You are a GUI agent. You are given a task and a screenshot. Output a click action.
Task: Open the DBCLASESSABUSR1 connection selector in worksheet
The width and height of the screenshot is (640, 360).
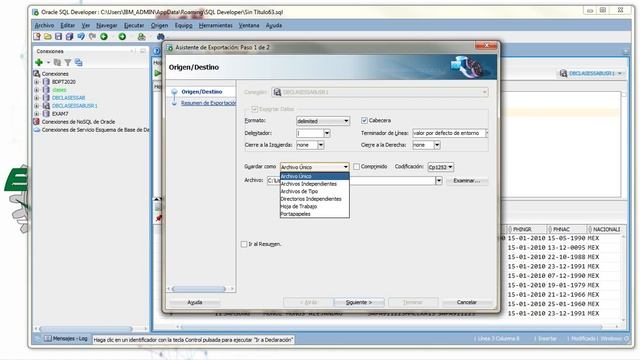coord(591,74)
